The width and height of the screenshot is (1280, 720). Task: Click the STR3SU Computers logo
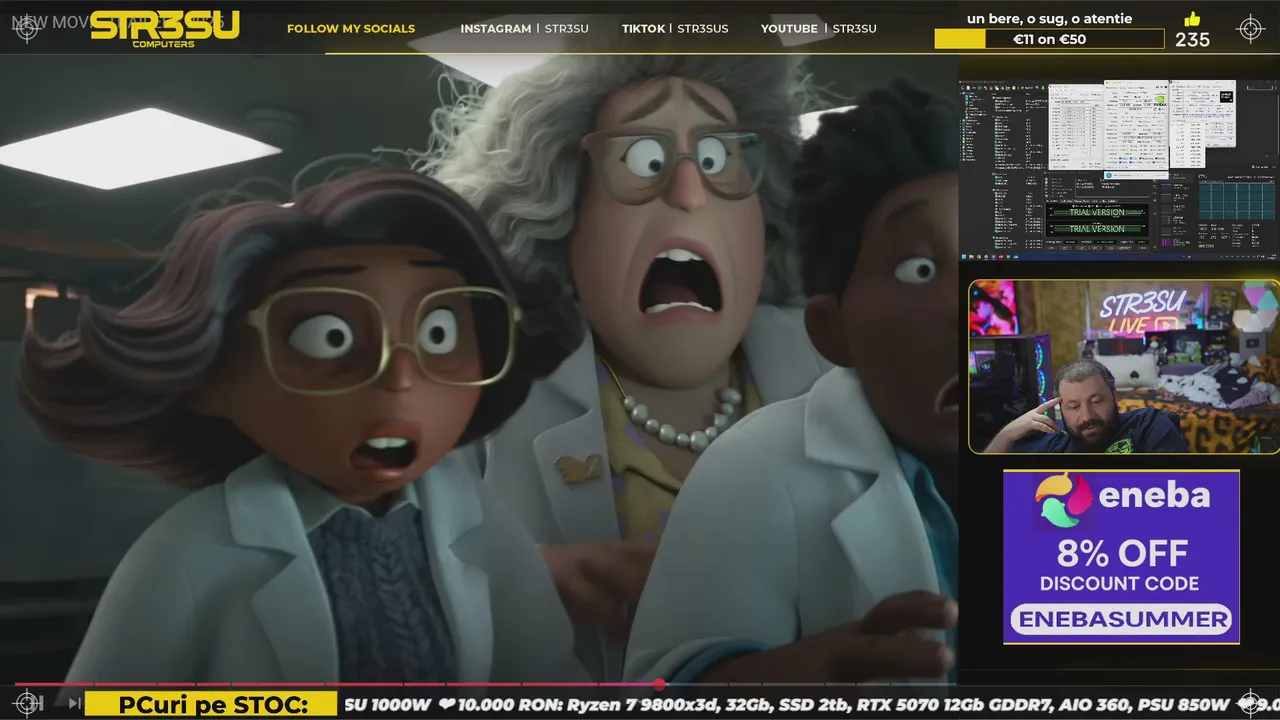click(165, 29)
